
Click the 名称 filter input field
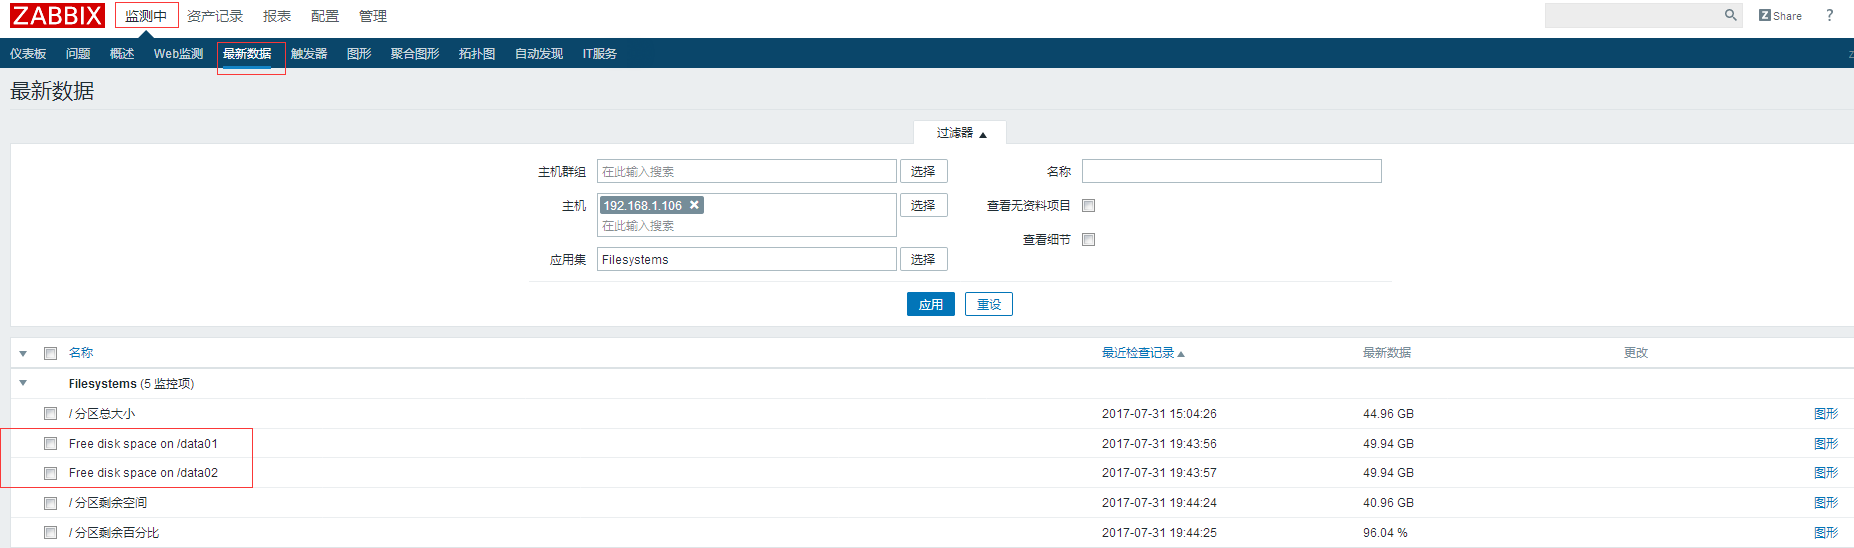1231,172
